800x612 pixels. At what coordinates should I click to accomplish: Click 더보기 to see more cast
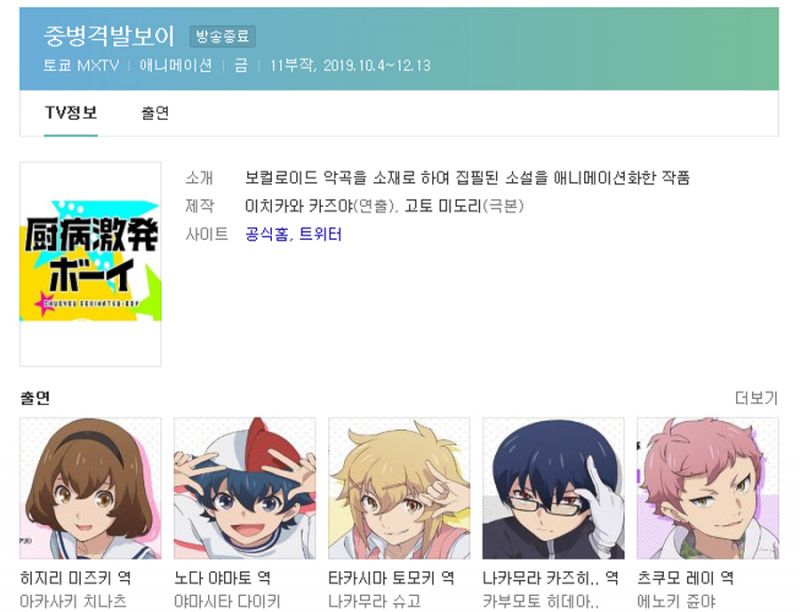click(756, 398)
